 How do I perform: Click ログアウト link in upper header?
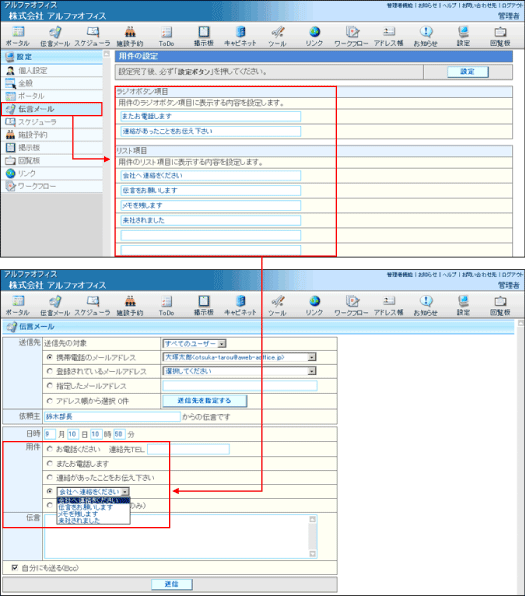512,5
